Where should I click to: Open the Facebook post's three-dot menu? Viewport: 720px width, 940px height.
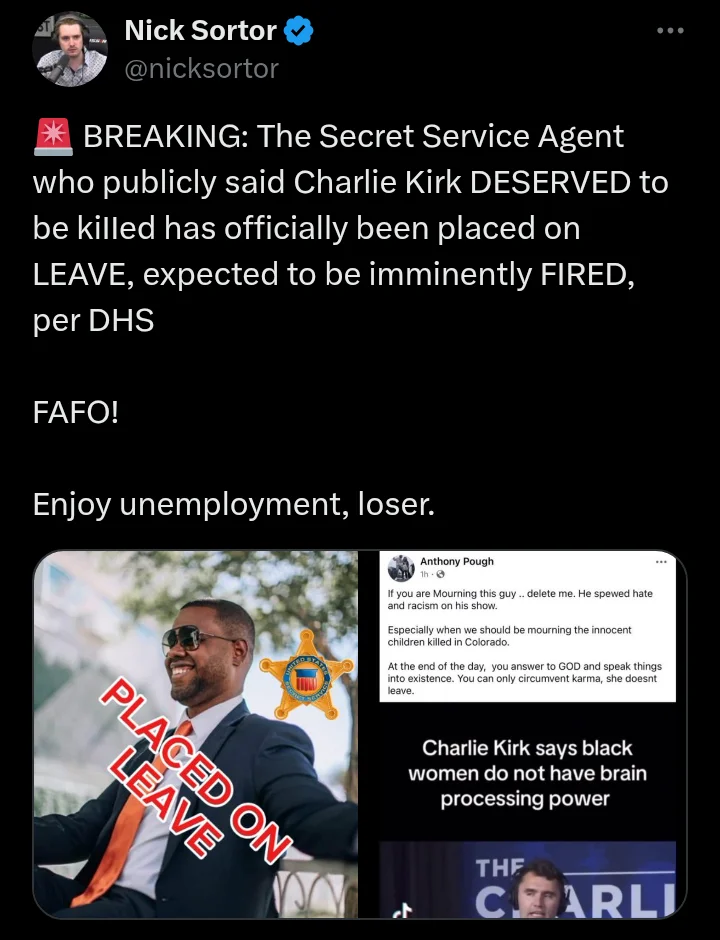click(x=661, y=562)
